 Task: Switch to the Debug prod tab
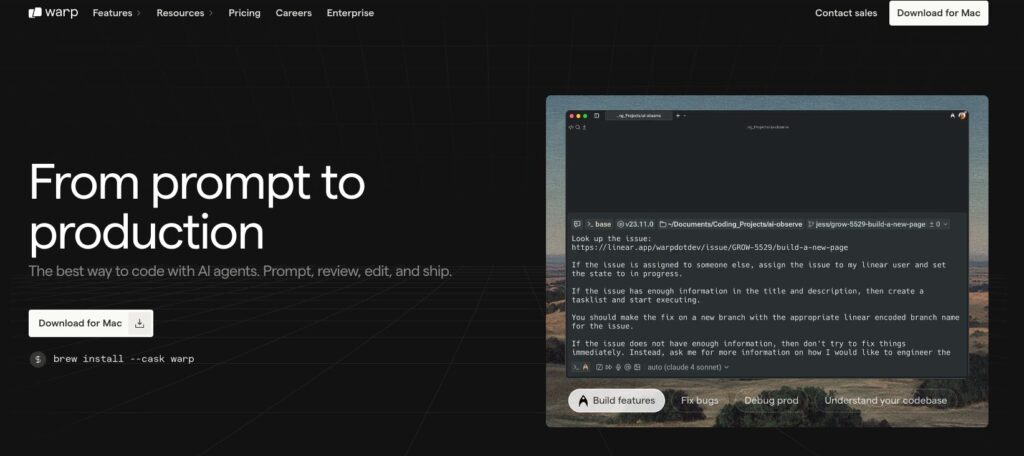tap(771, 400)
